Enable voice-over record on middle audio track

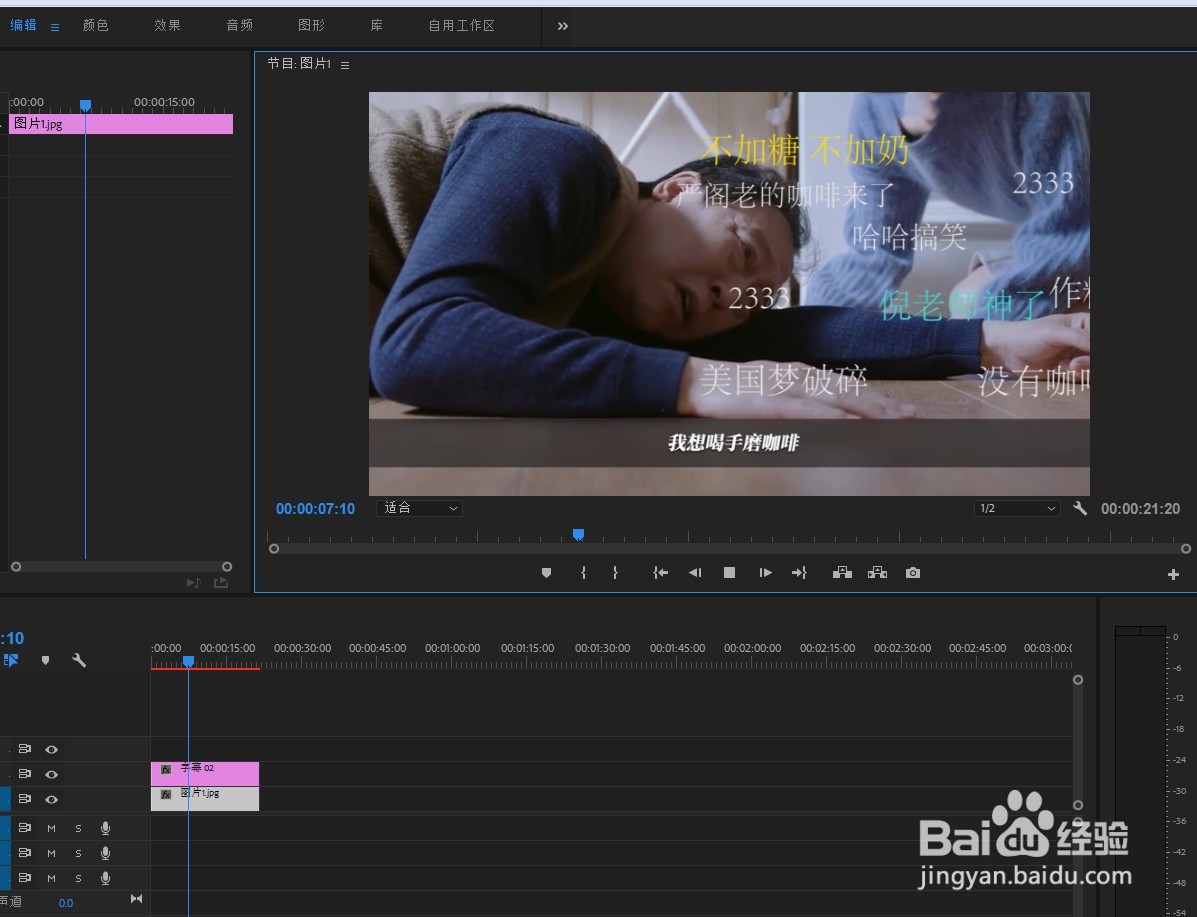[x=105, y=853]
